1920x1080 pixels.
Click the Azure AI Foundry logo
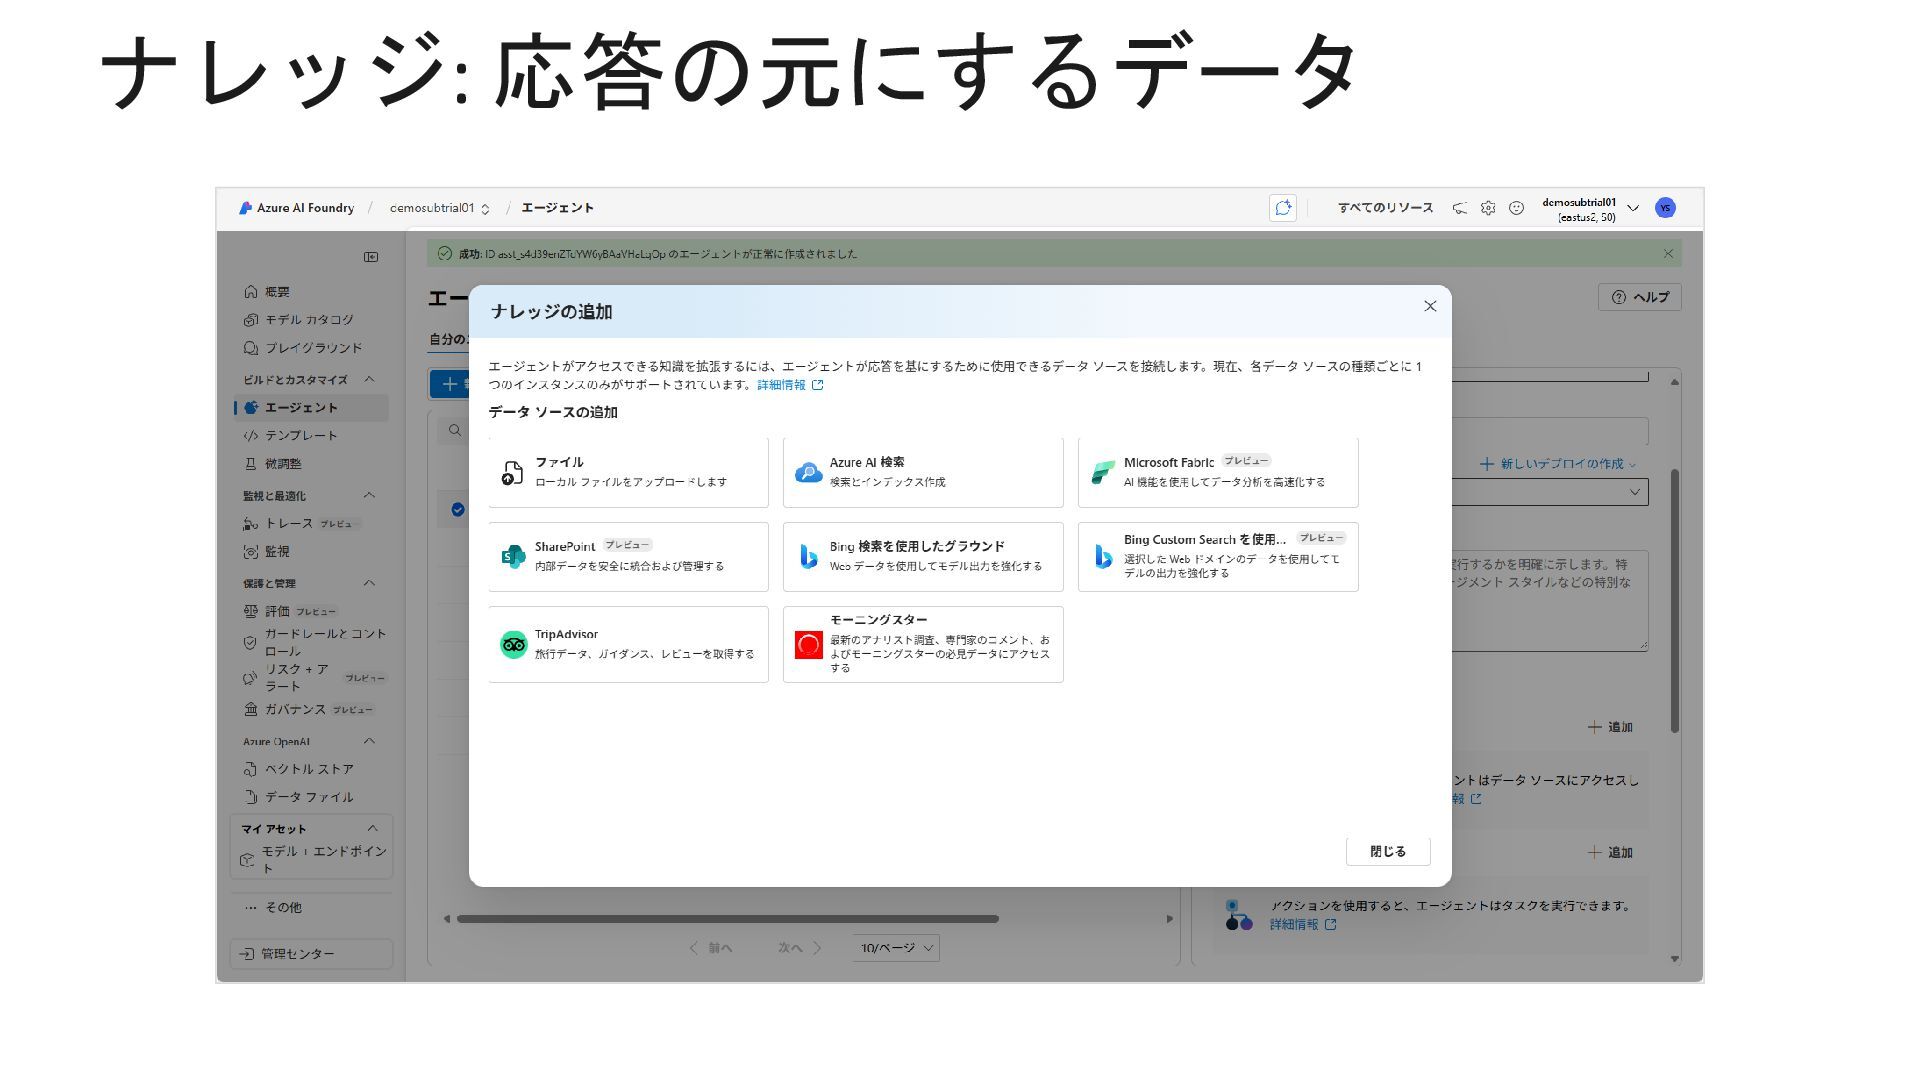click(296, 208)
